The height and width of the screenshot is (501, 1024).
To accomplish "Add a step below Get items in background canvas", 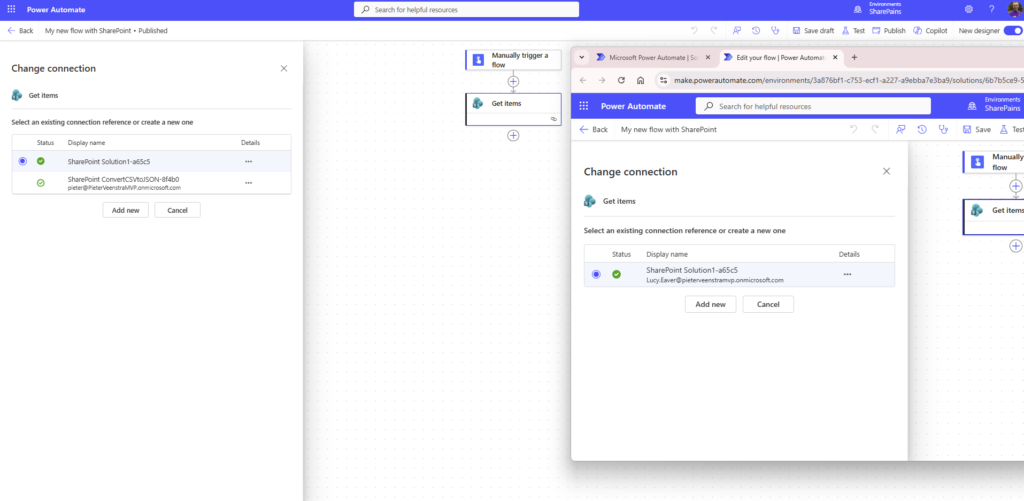I will [513, 135].
